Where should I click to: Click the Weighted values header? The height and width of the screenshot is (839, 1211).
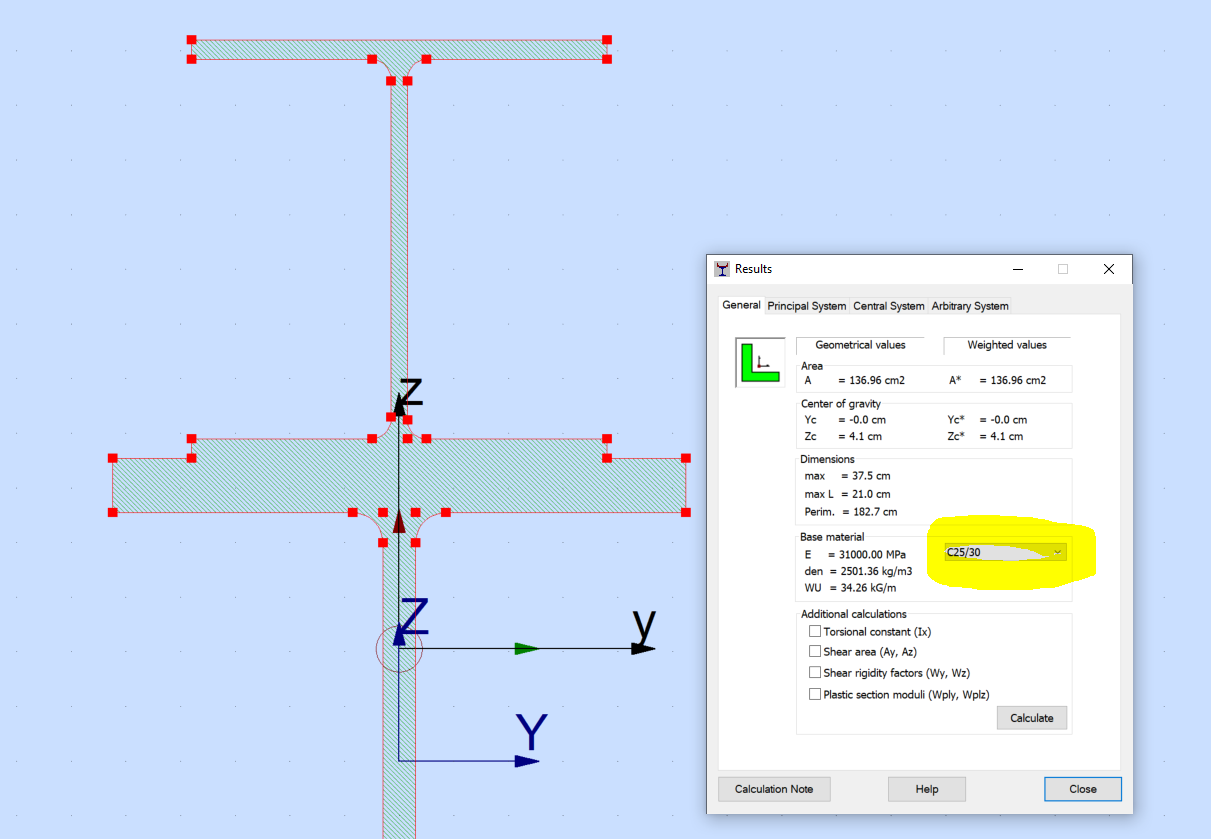click(x=1007, y=344)
